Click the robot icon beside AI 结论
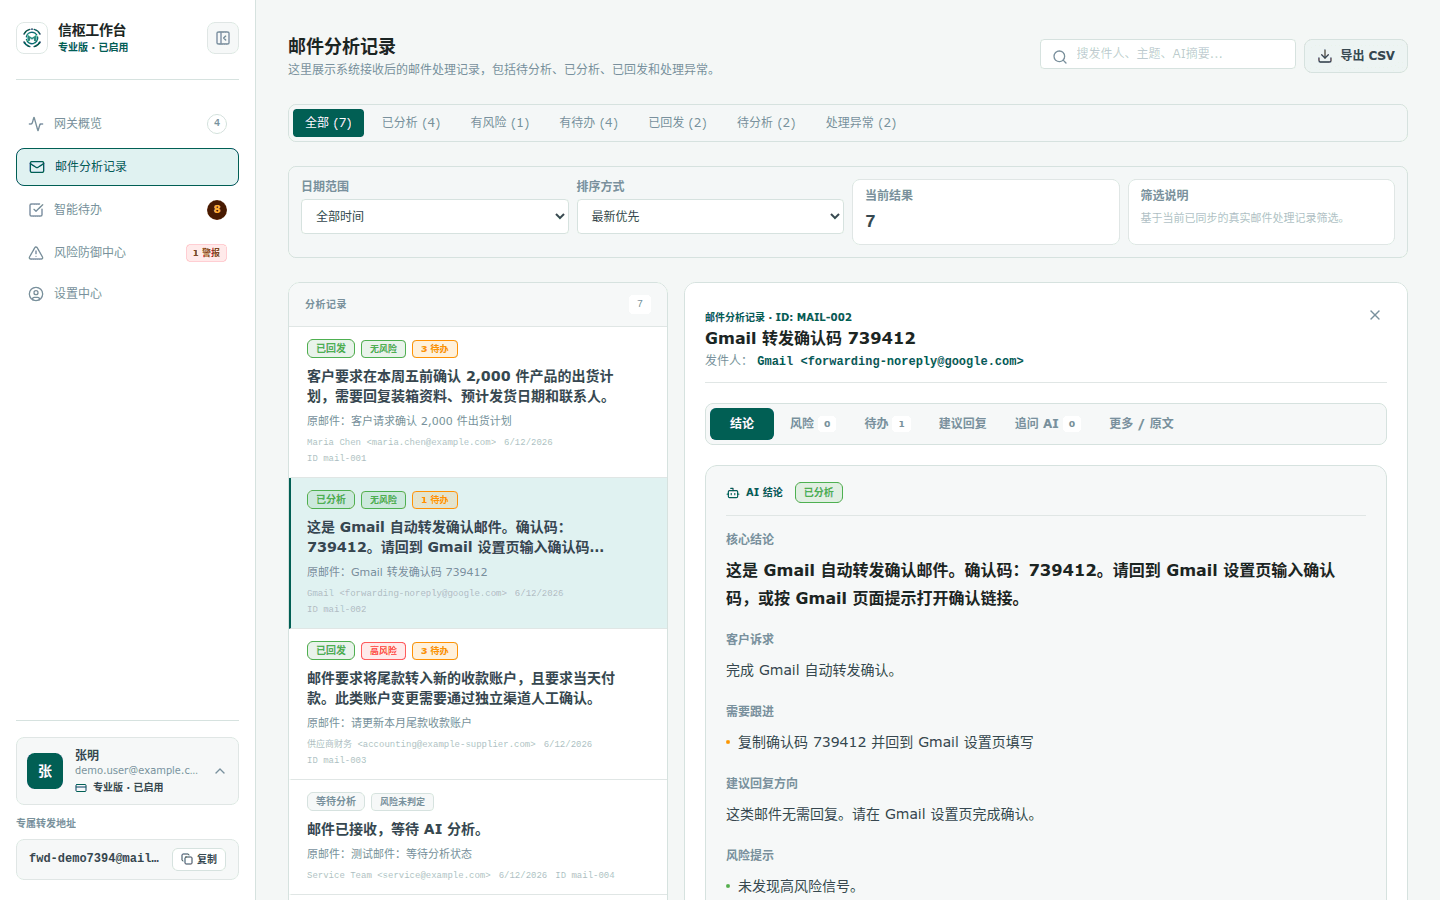 click(x=733, y=493)
